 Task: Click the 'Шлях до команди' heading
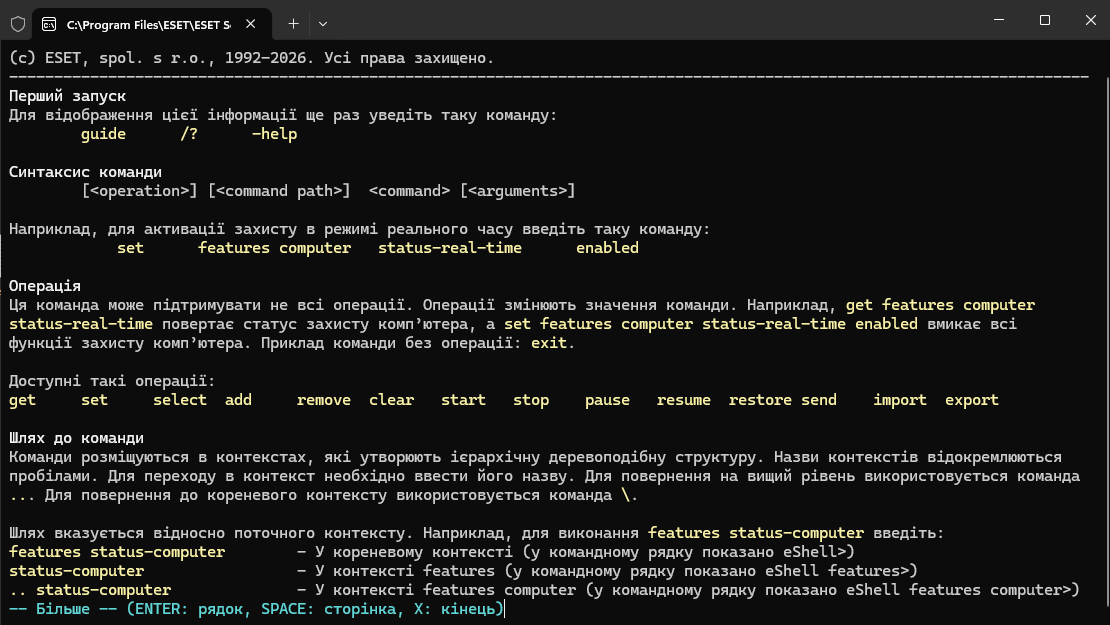click(x=76, y=438)
